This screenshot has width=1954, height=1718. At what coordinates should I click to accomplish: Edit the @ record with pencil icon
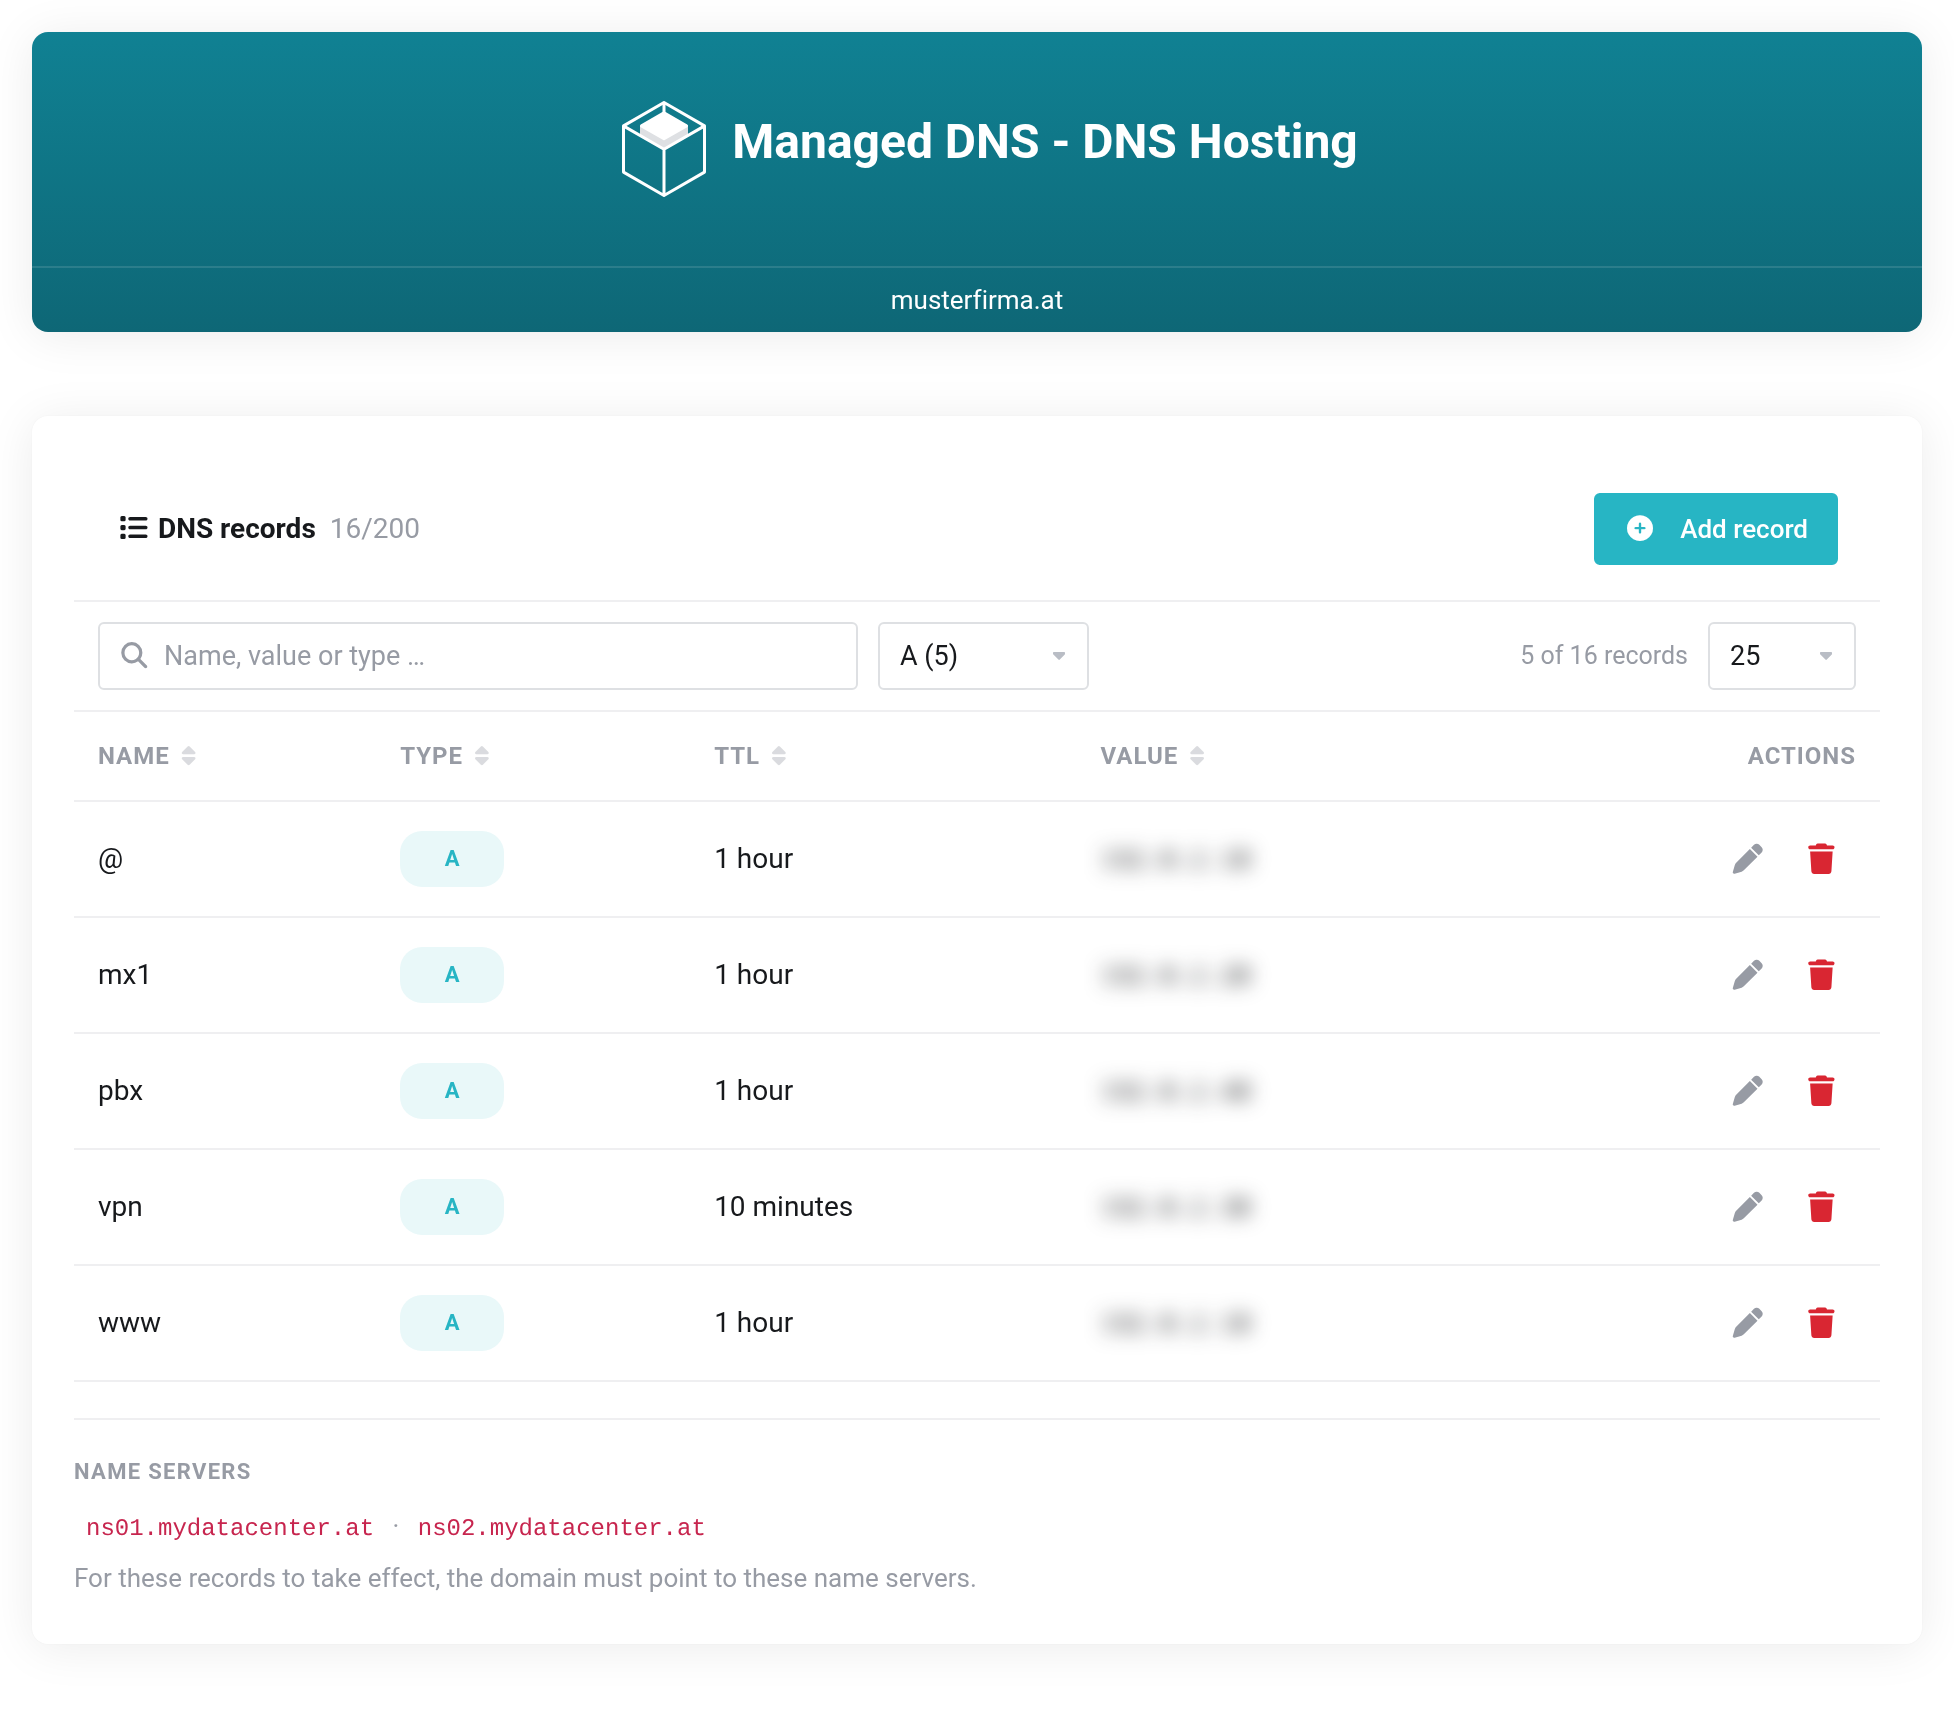click(x=1747, y=859)
